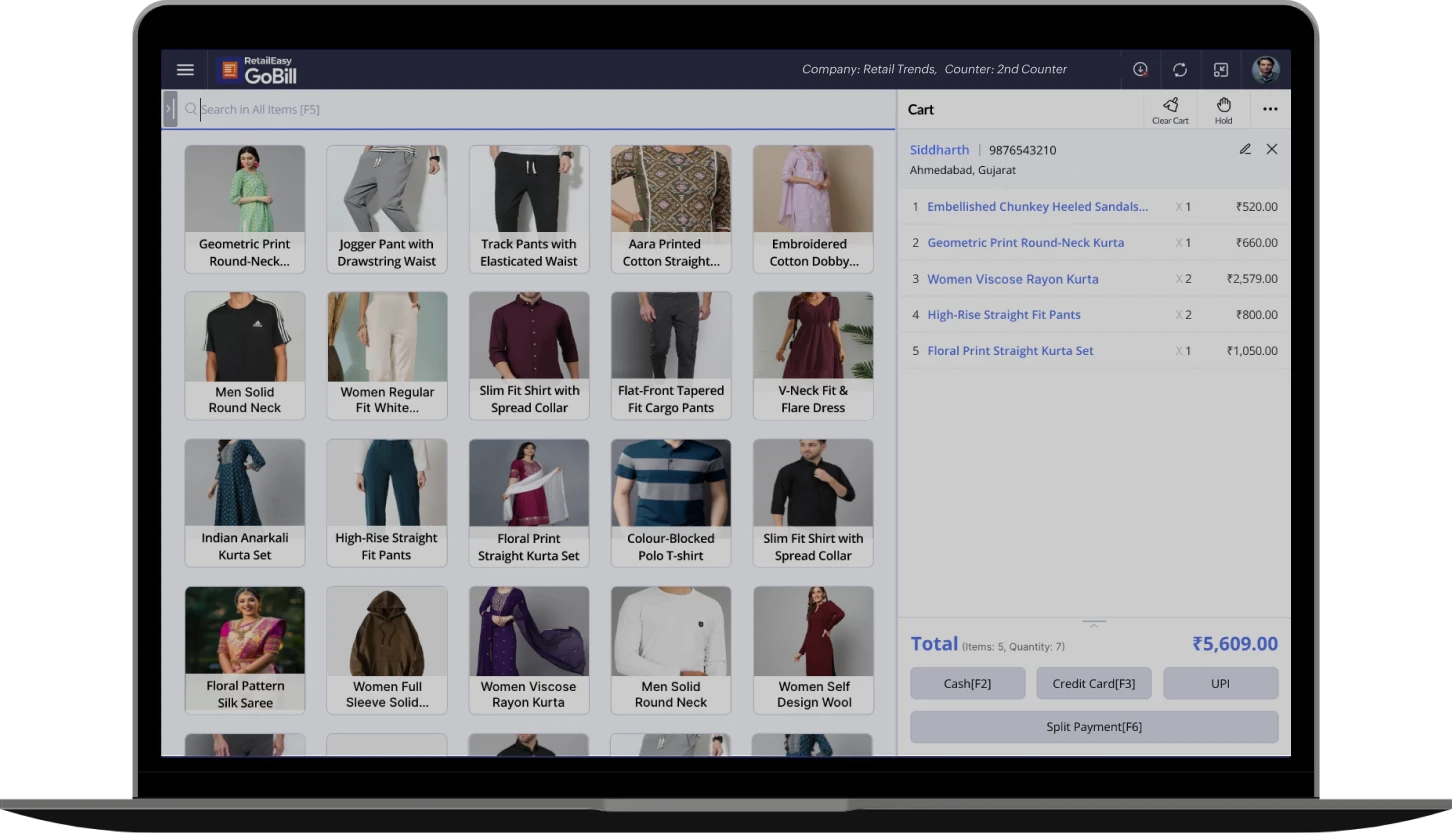Edit customer details via the pencil icon
1452x833 pixels.
coord(1245,148)
